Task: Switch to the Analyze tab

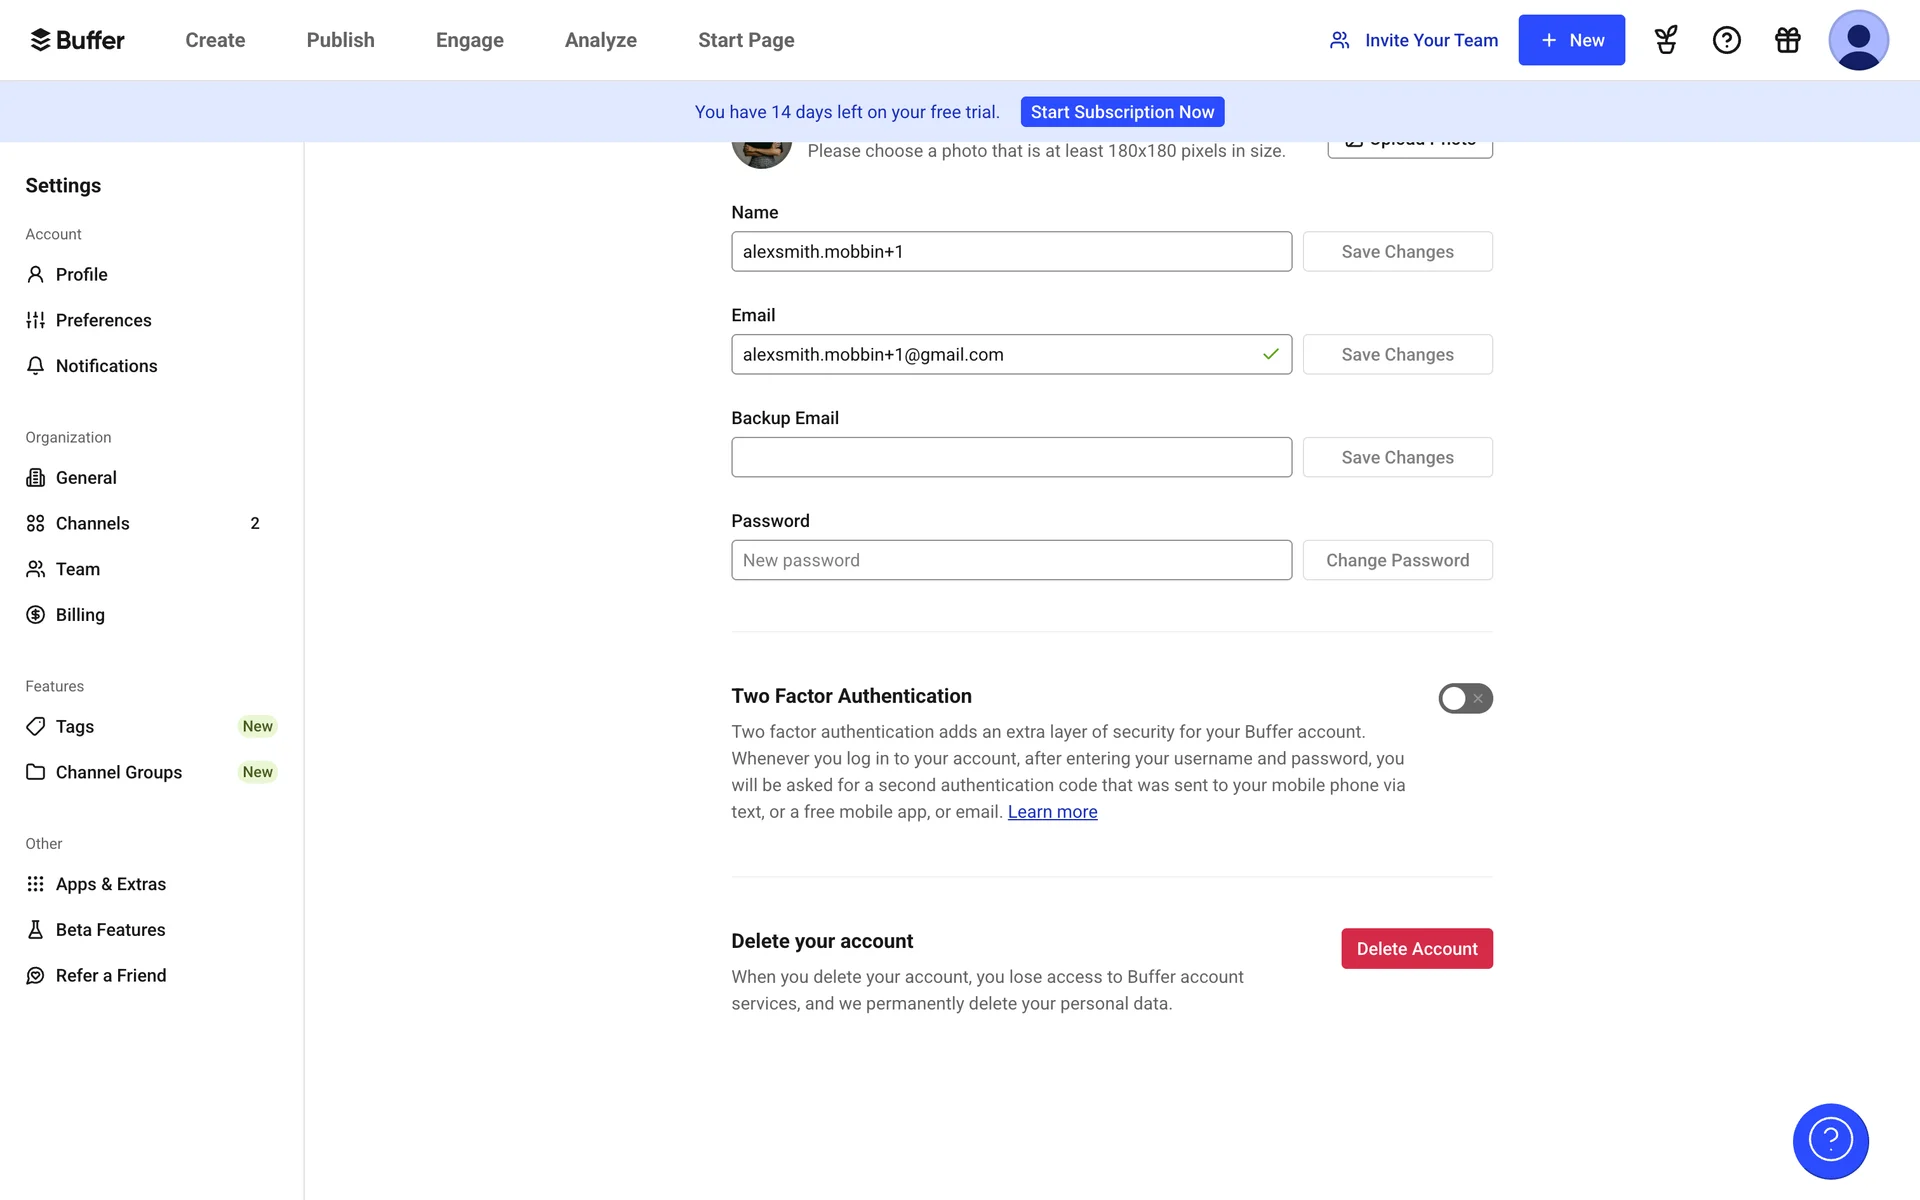Action: [x=600, y=40]
